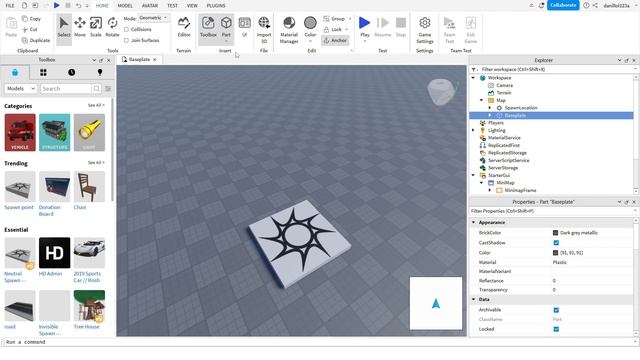This screenshot has width=640, height=360.
Task: Open the FILE menu
Action: pyautogui.click(x=10, y=6)
